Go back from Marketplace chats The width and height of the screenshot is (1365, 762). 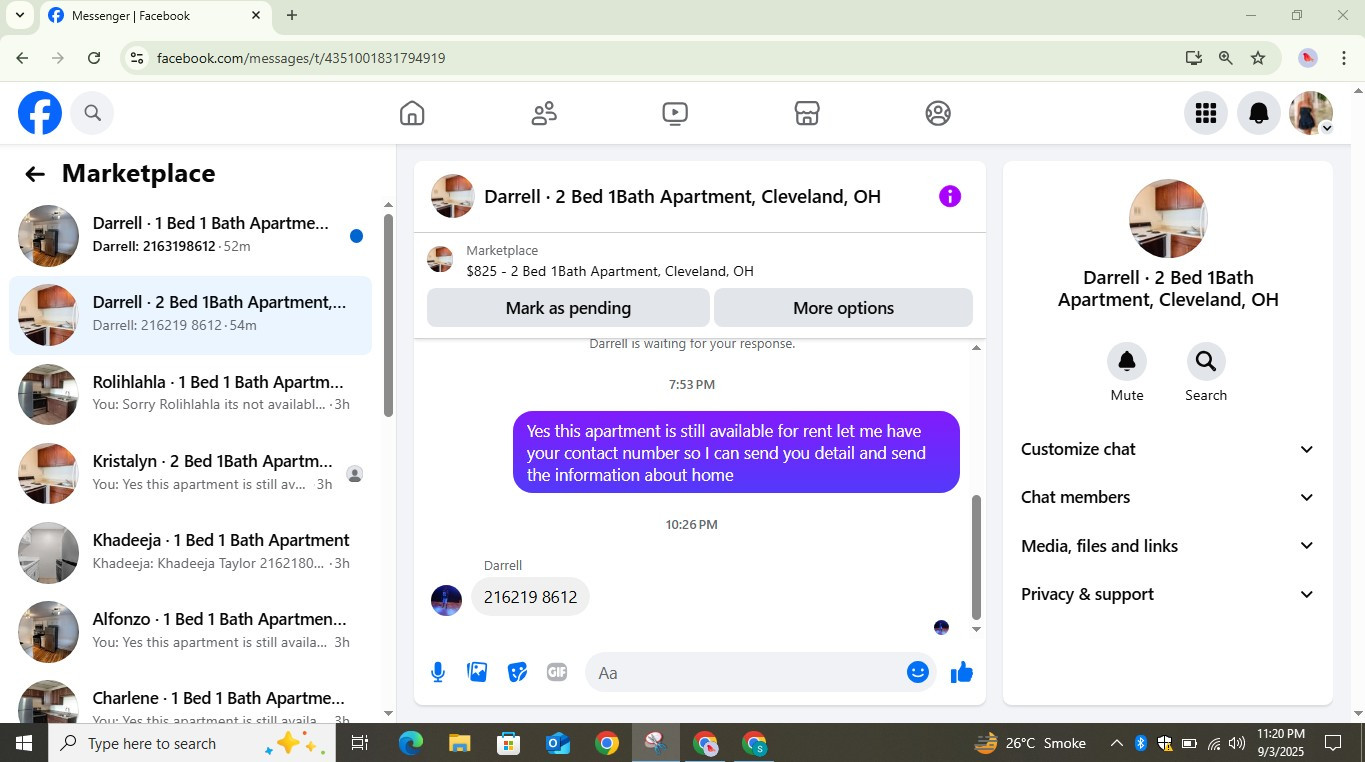point(35,174)
